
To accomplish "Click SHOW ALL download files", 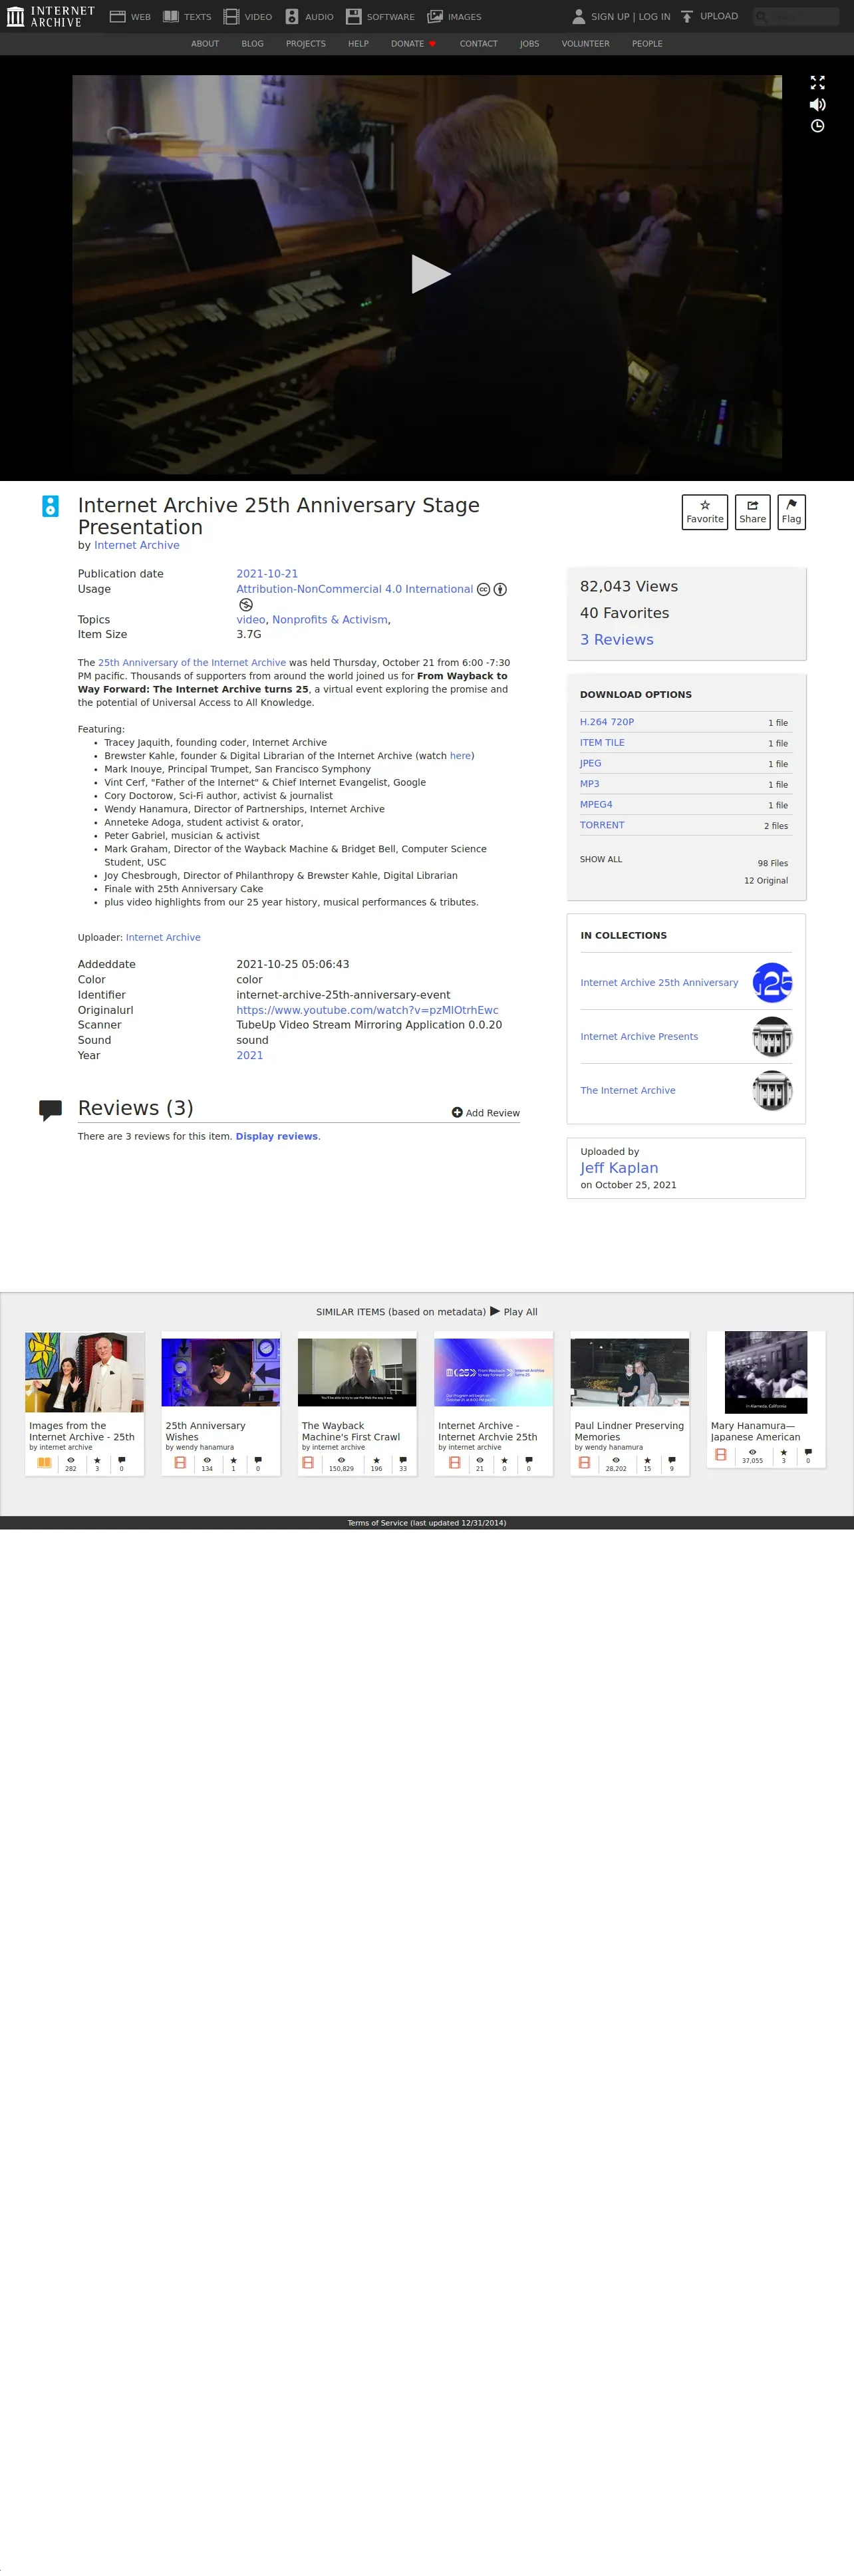I will (x=600, y=859).
